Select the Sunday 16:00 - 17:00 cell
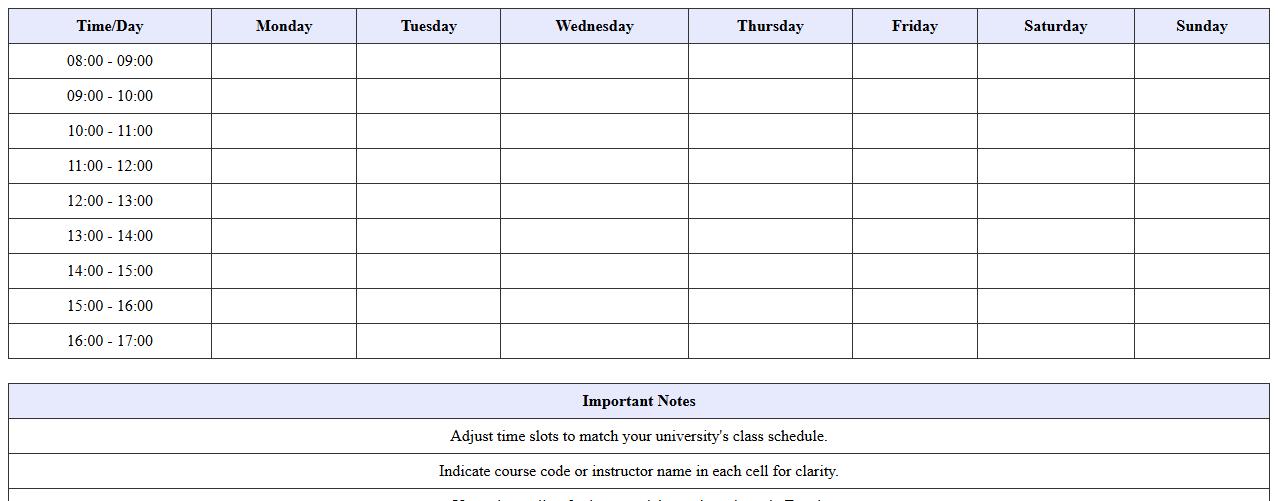 coord(1201,341)
